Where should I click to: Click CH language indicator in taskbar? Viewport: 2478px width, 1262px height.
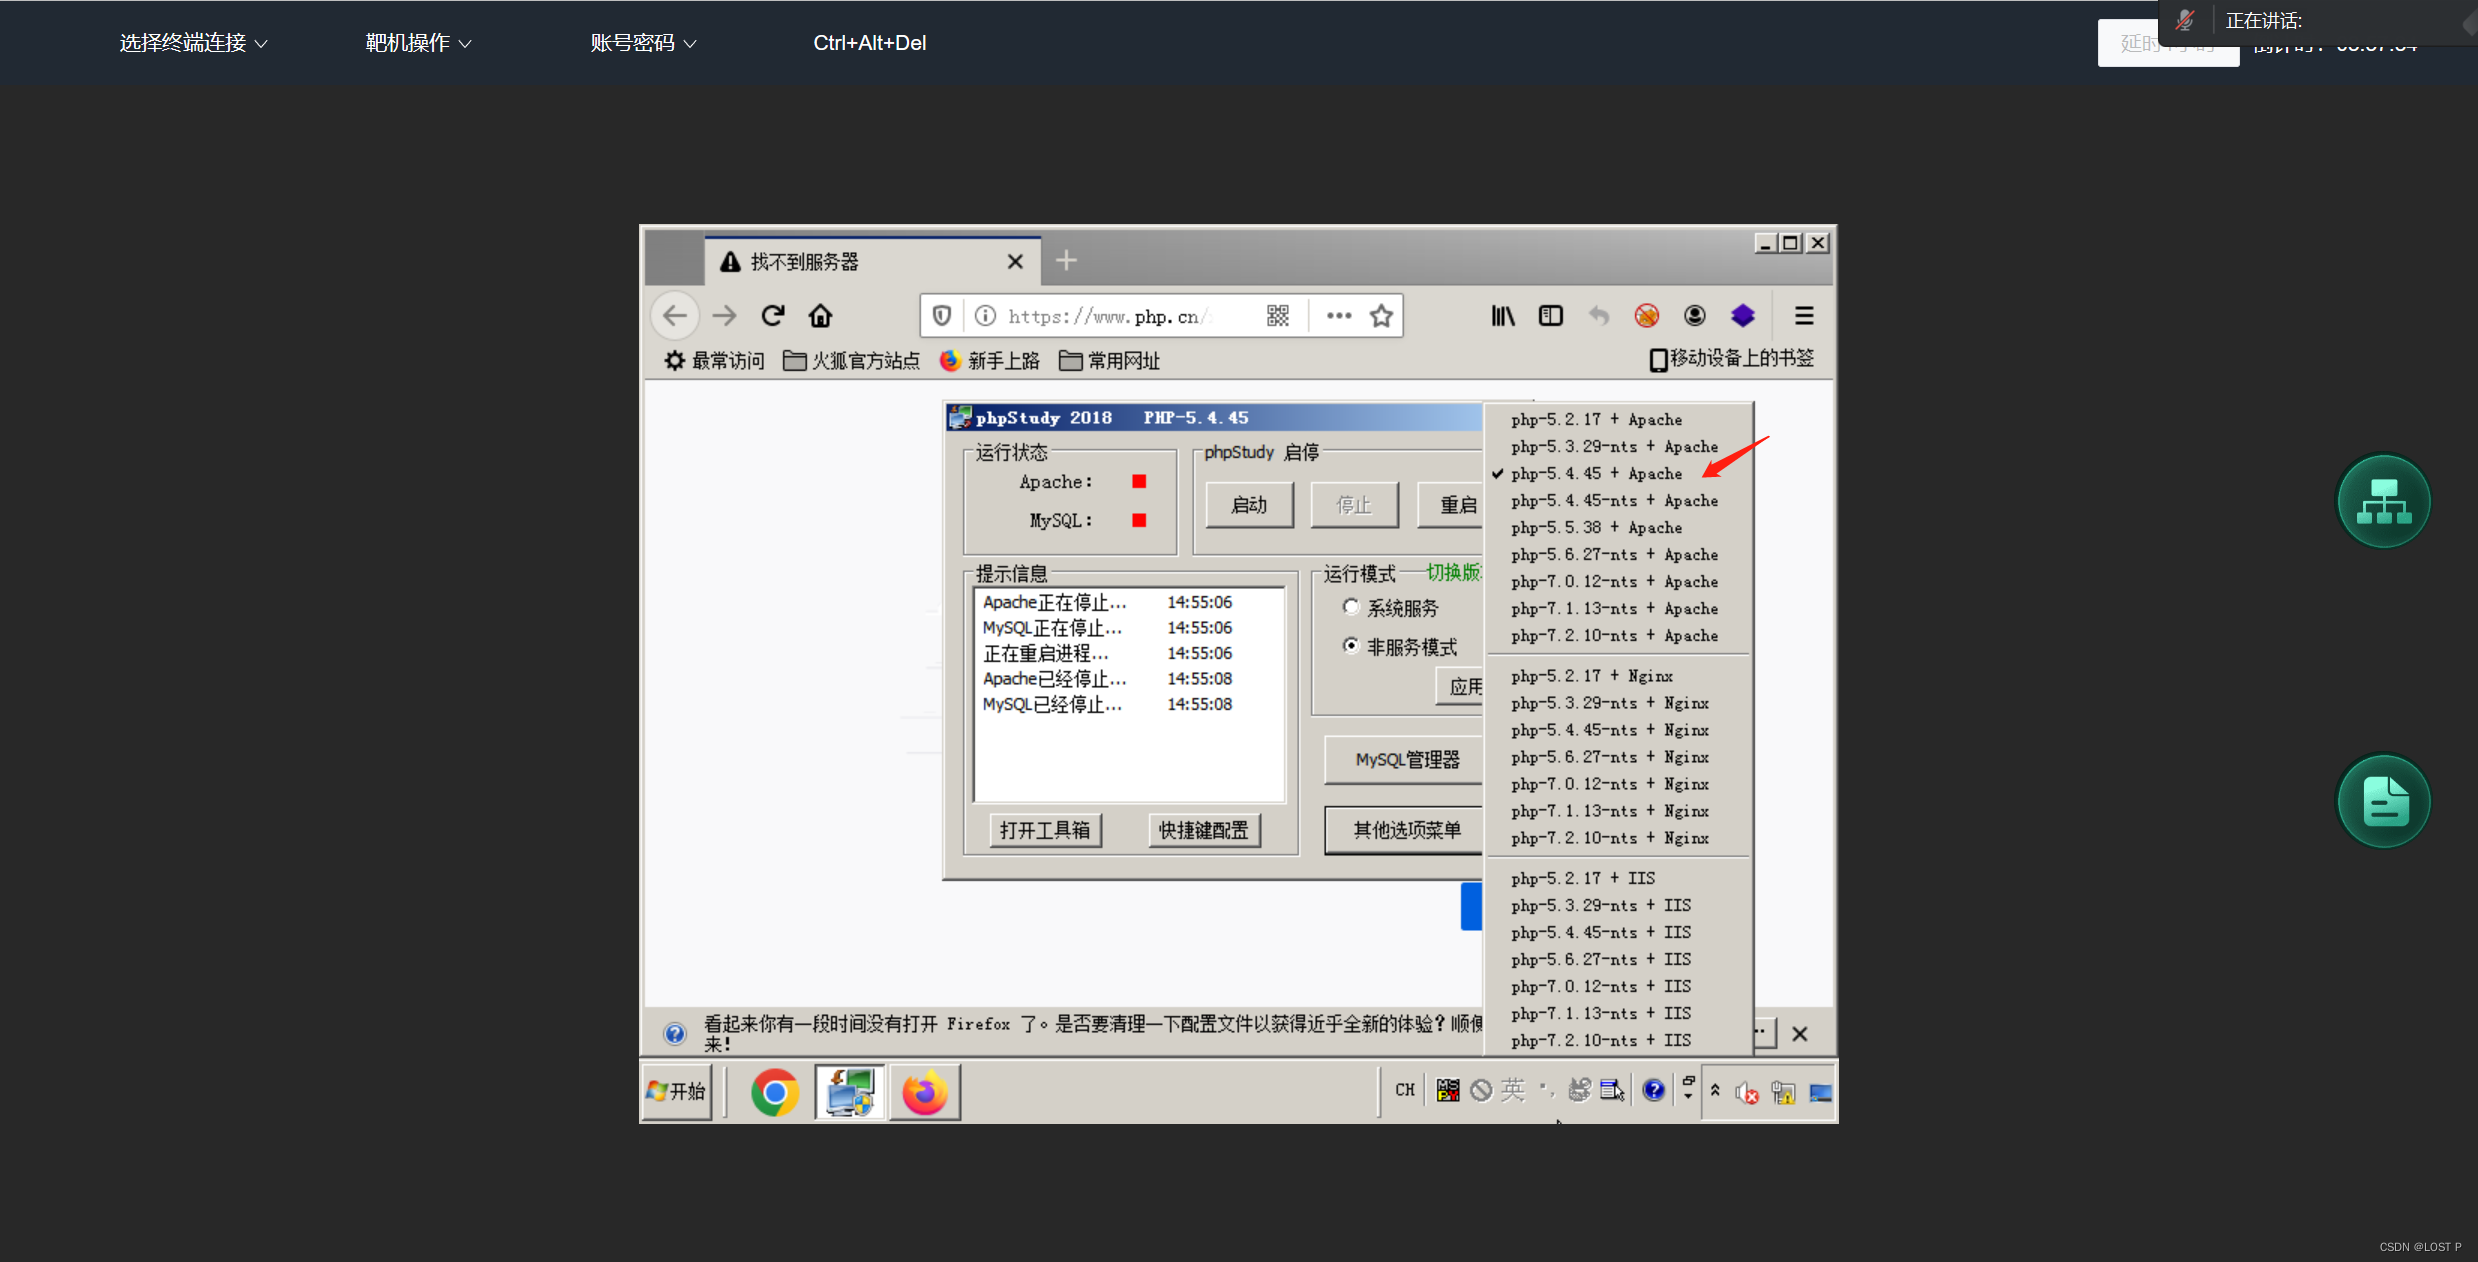(x=1405, y=1091)
